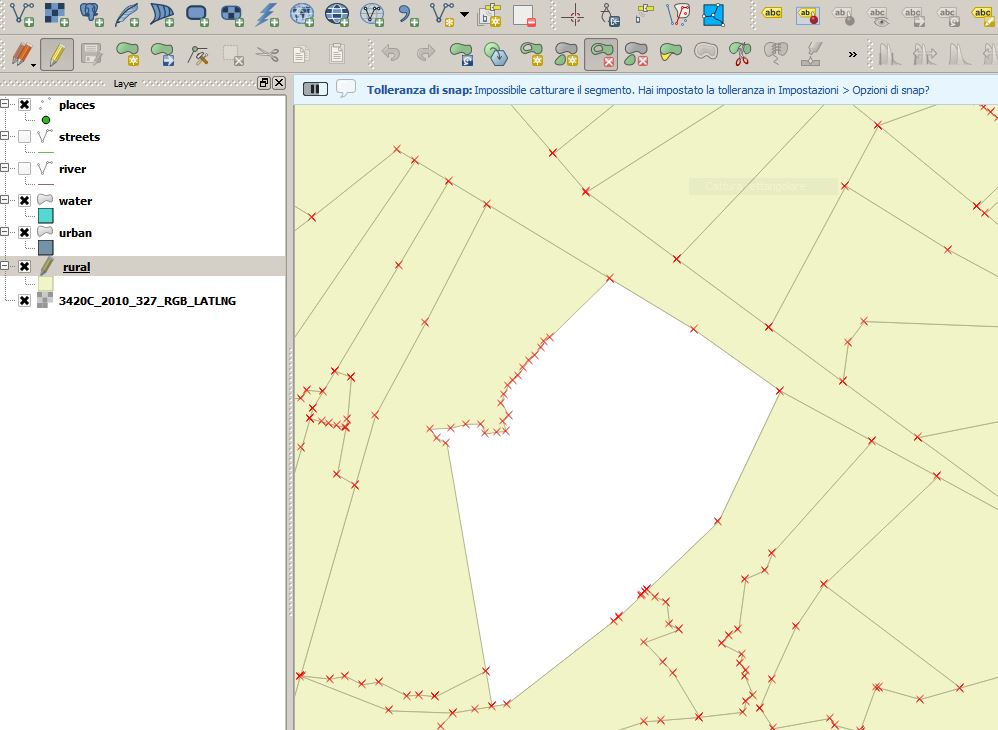Save layer edits

92,54
